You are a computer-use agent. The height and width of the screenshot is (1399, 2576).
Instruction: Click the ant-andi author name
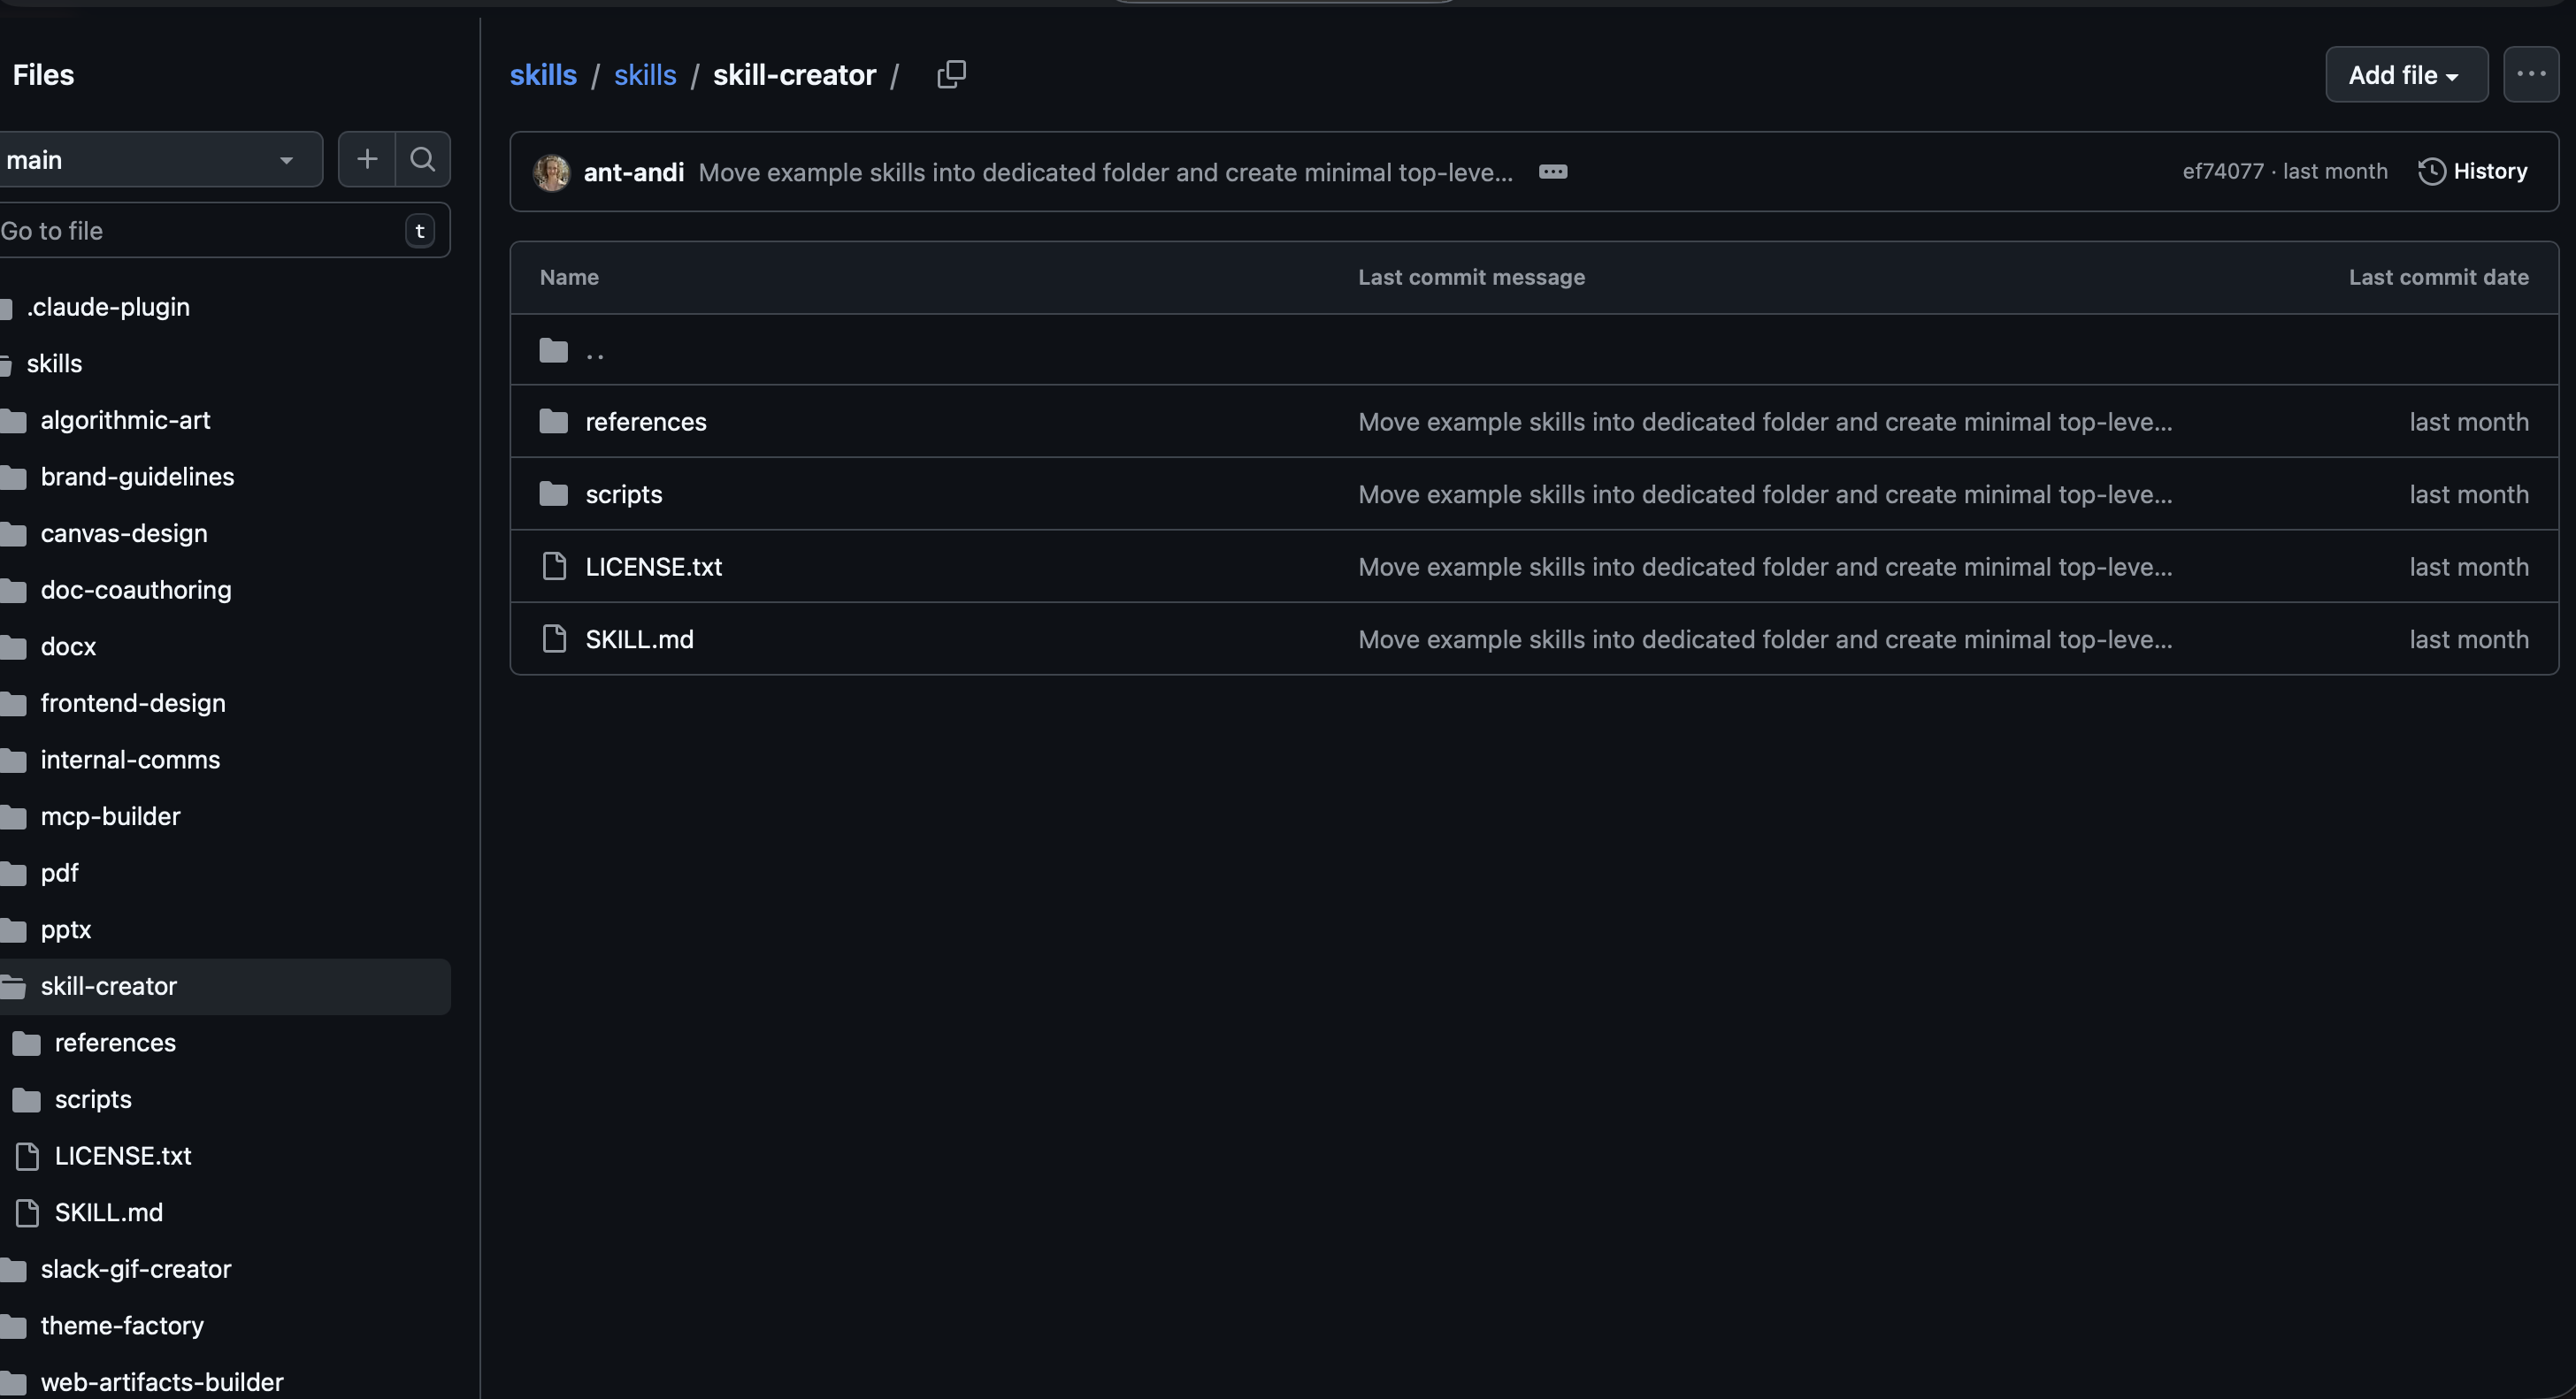633,172
